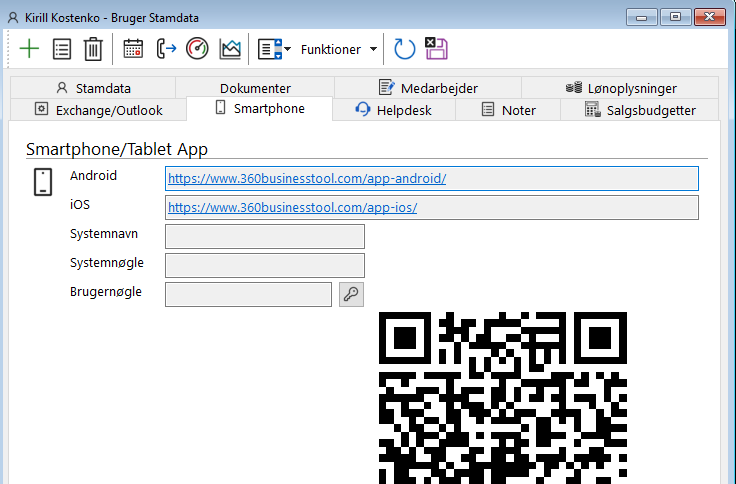Open the calendar icon in toolbar
This screenshot has width=736, height=484.
tap(133, 49)
